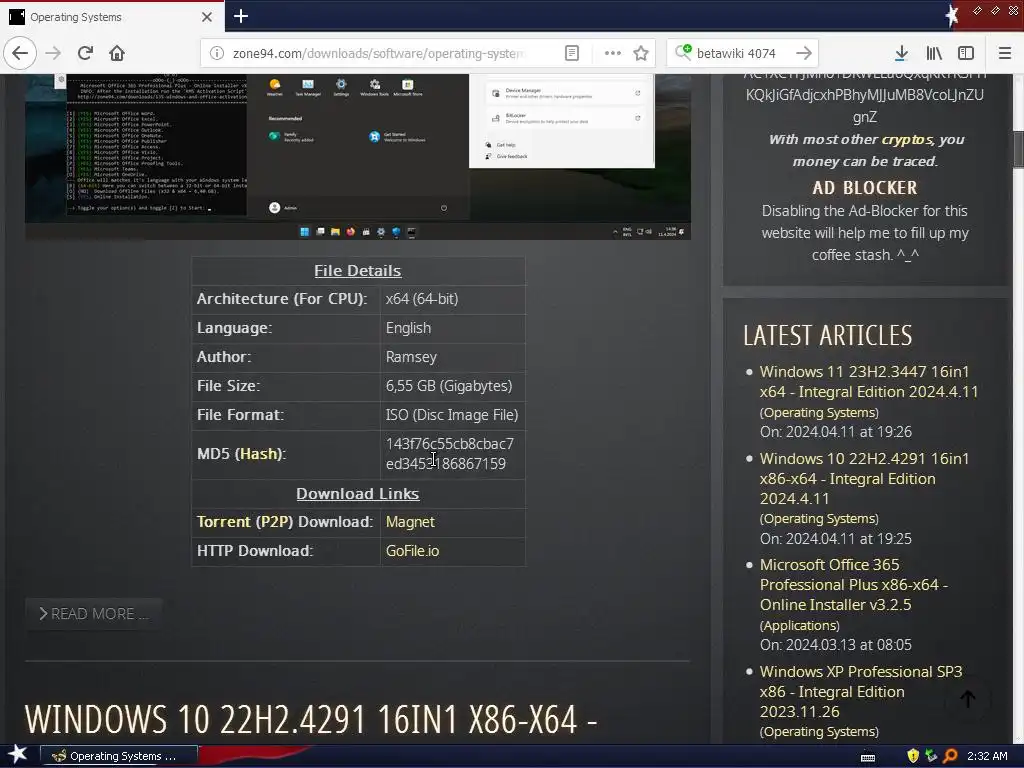Click the browser title bar star icon
This screenshot has height=768, width=1024.
pos(952,14)
